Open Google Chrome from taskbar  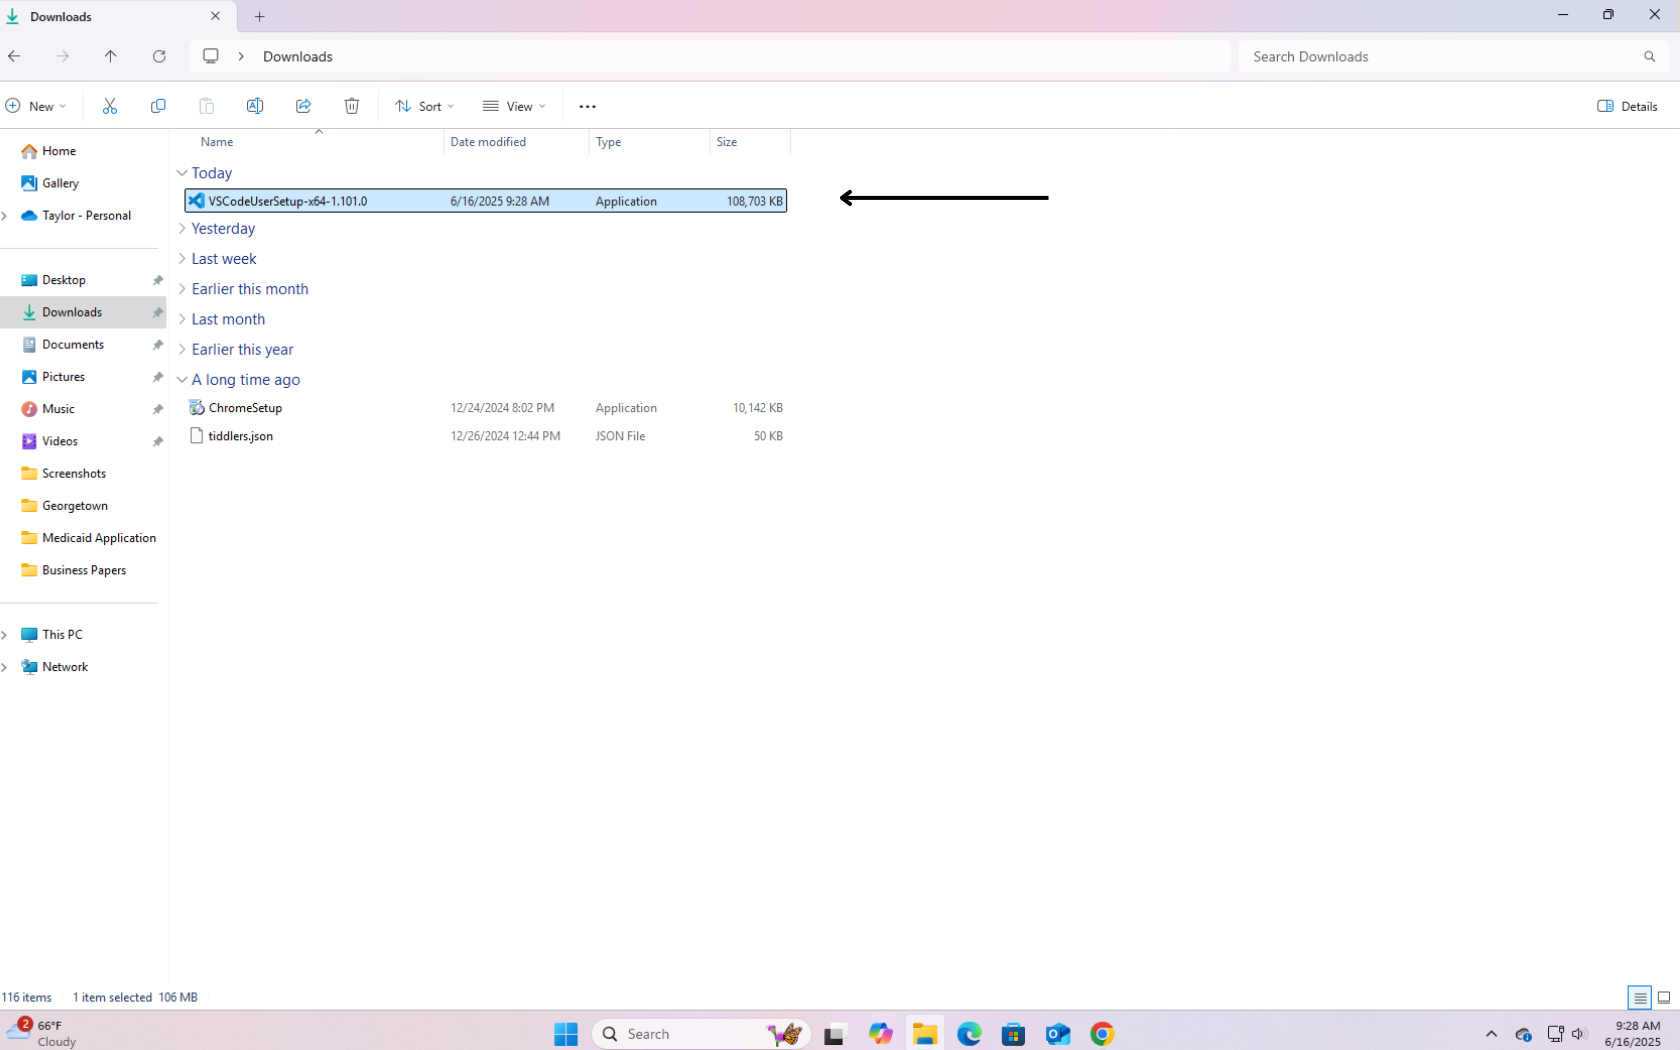1102,1034
